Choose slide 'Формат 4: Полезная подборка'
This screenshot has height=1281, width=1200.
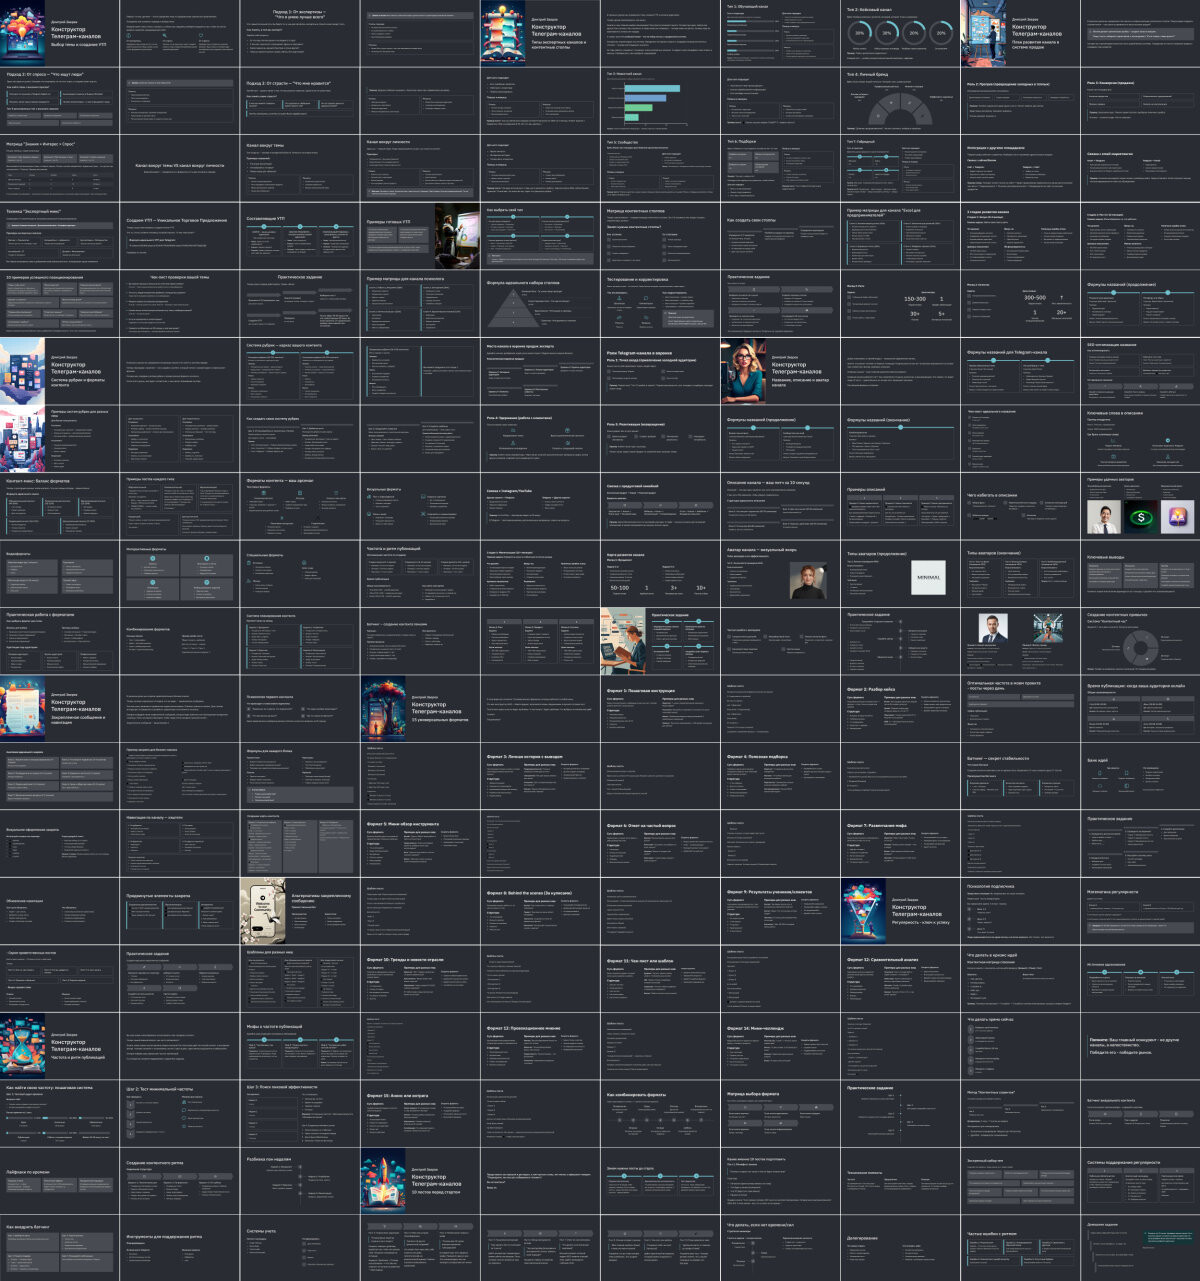[x=780, y=776]
